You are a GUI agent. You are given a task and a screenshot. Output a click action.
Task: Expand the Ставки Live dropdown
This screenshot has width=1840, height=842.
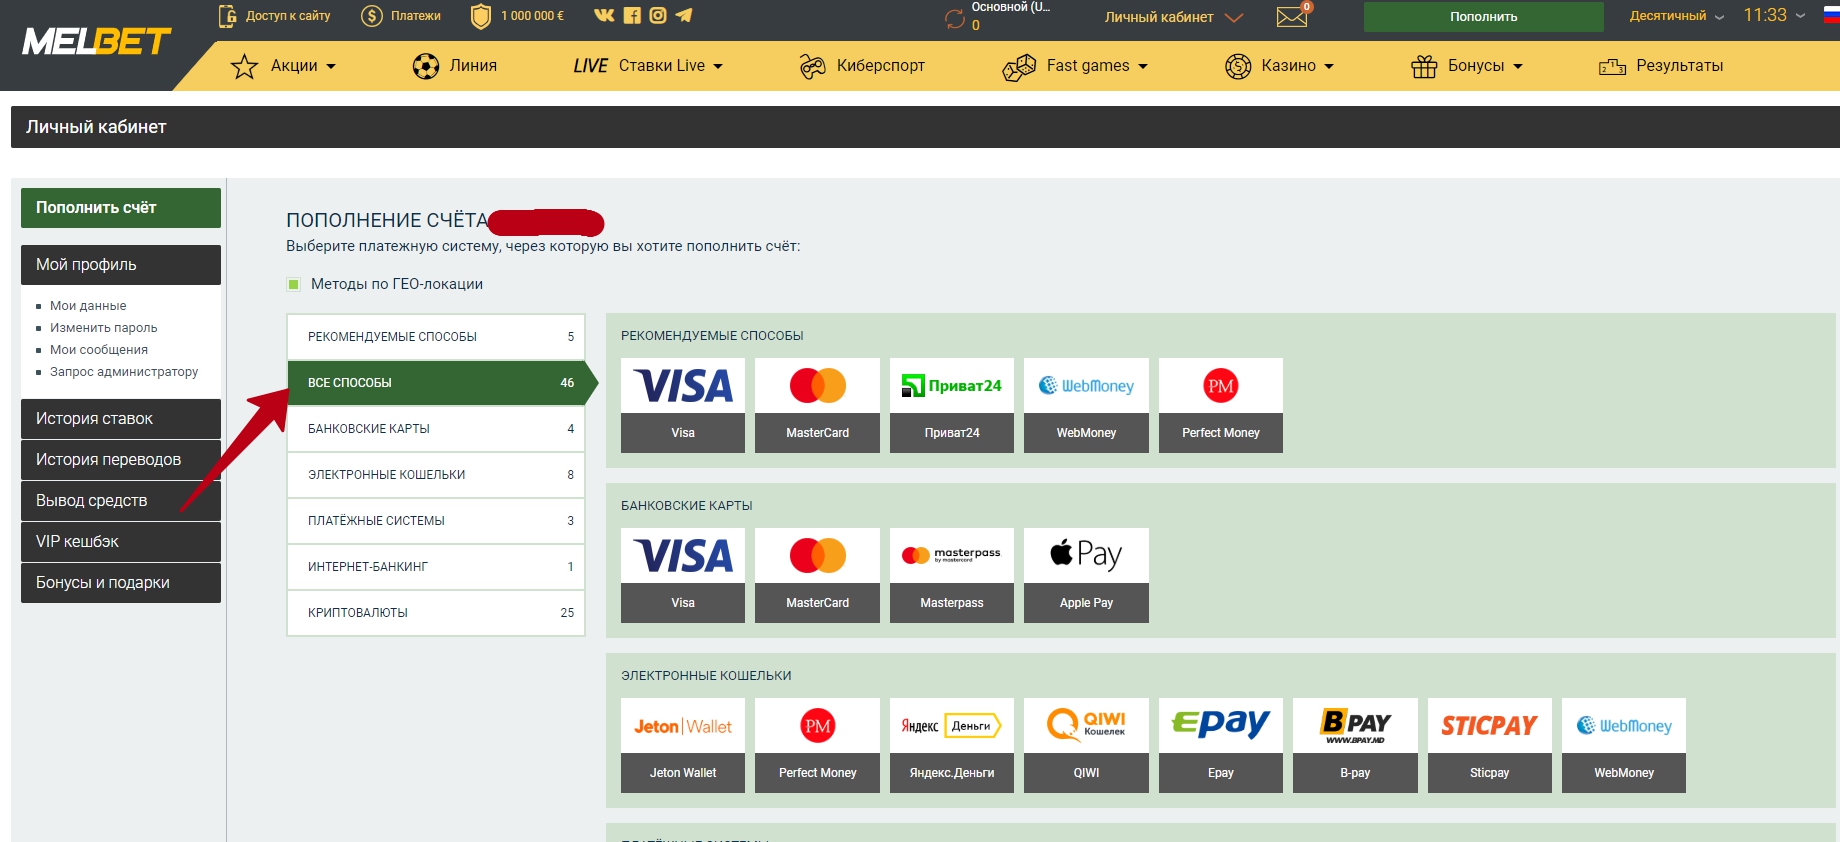click(x=648, y=66)
